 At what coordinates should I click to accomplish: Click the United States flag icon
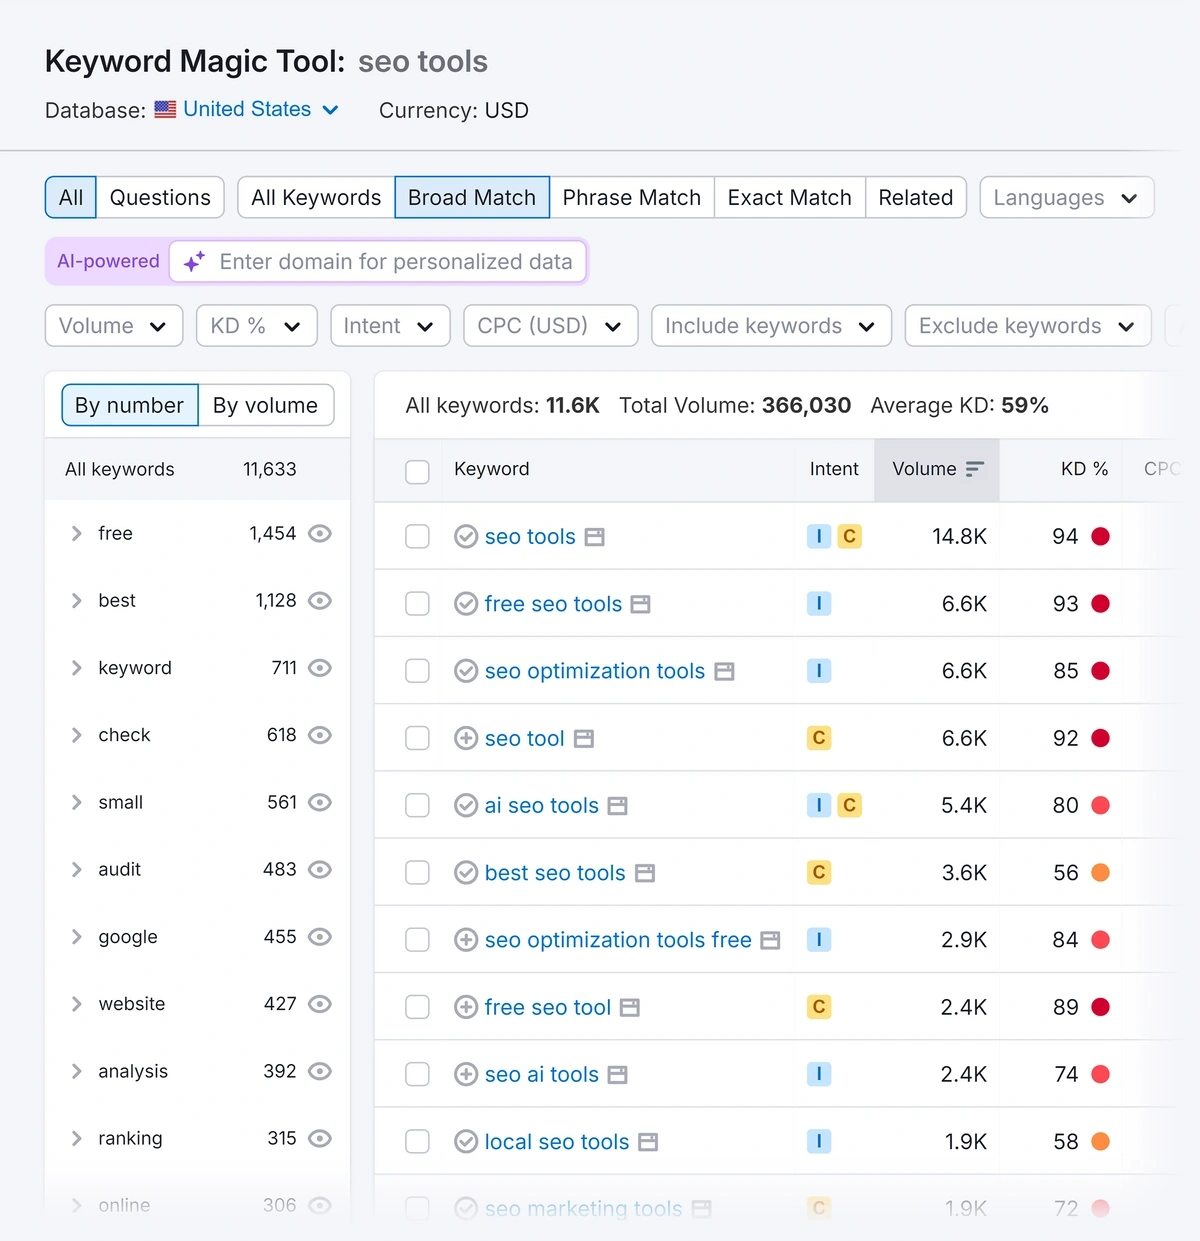(x=165, y=110)
